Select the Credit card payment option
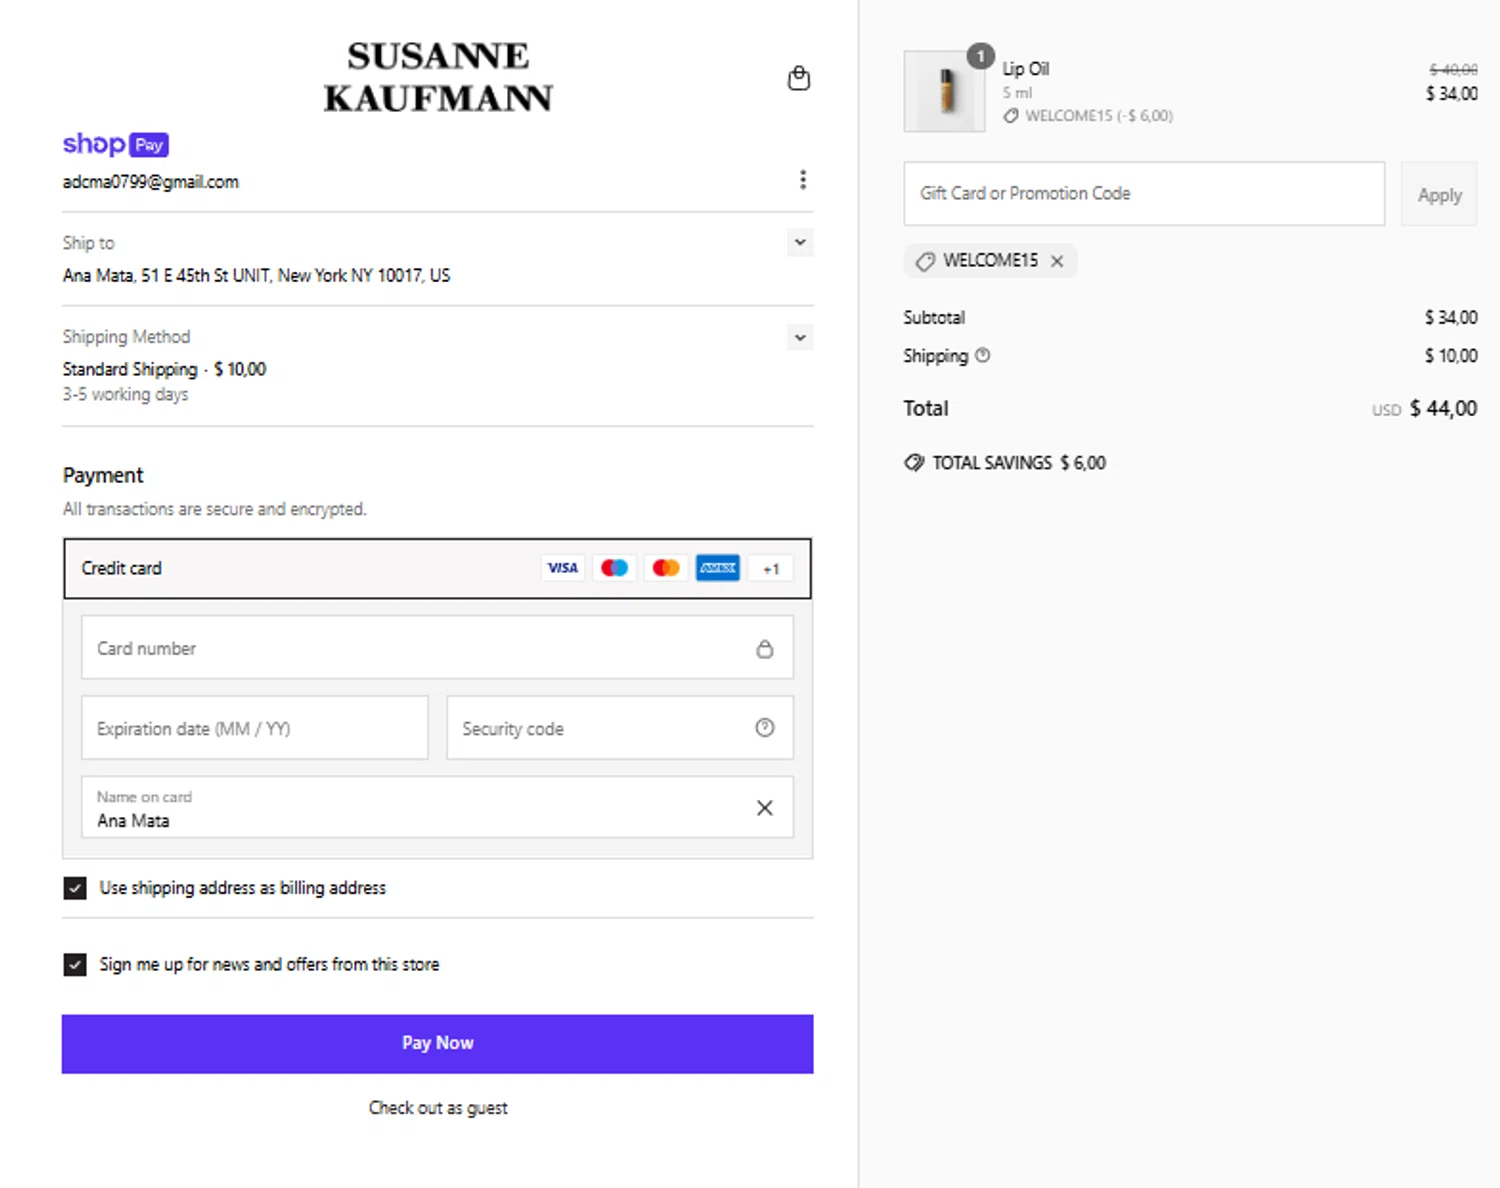The width and height of the screenshot is (1500, 1188). point(437,568)
